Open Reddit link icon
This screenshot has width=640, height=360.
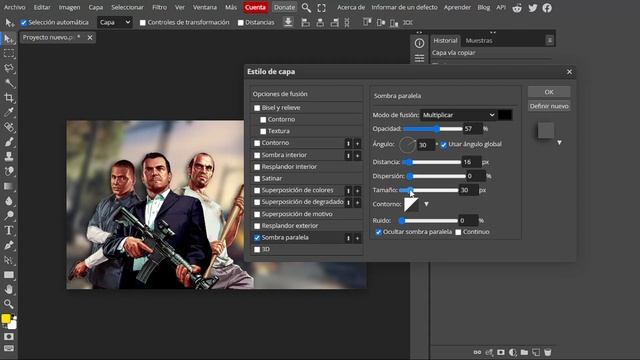517,7
